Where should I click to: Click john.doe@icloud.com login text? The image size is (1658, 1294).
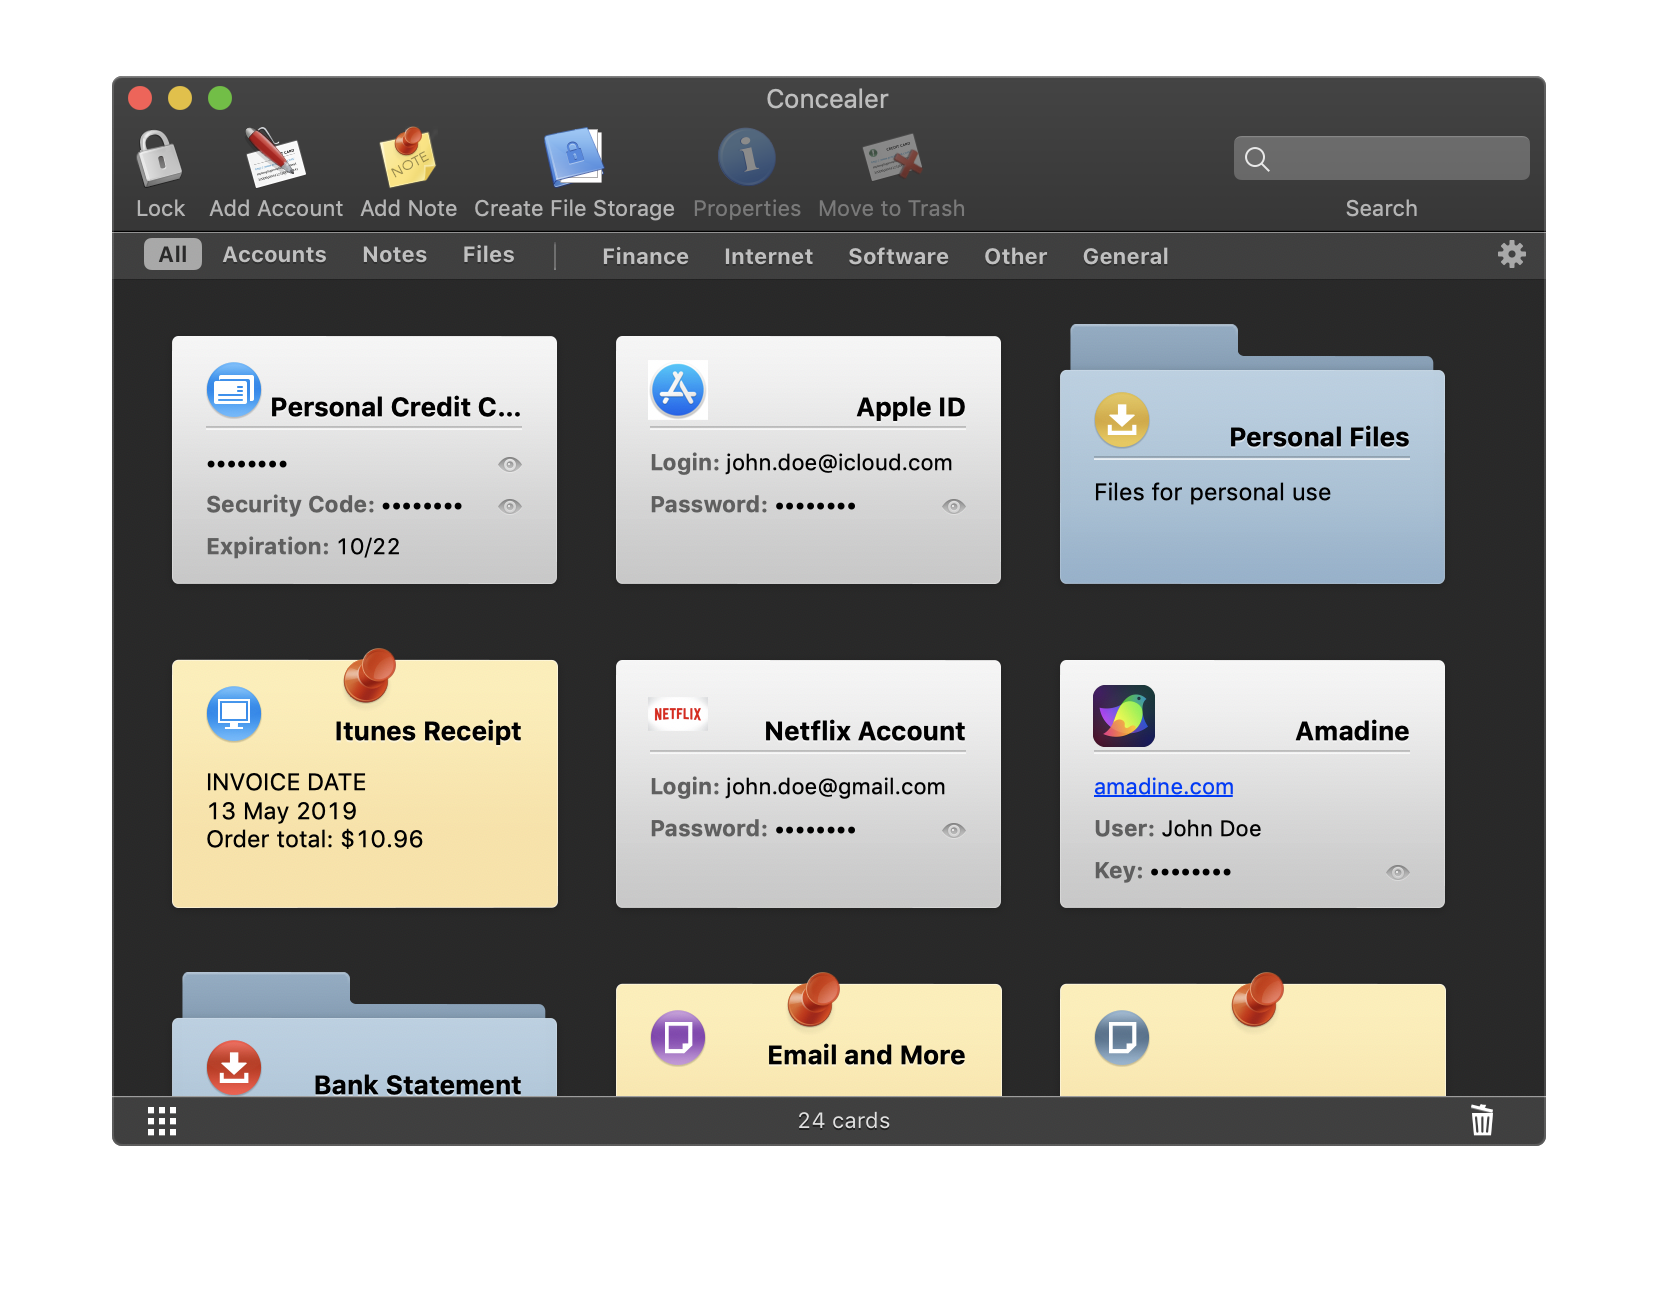tap(838, 462)
